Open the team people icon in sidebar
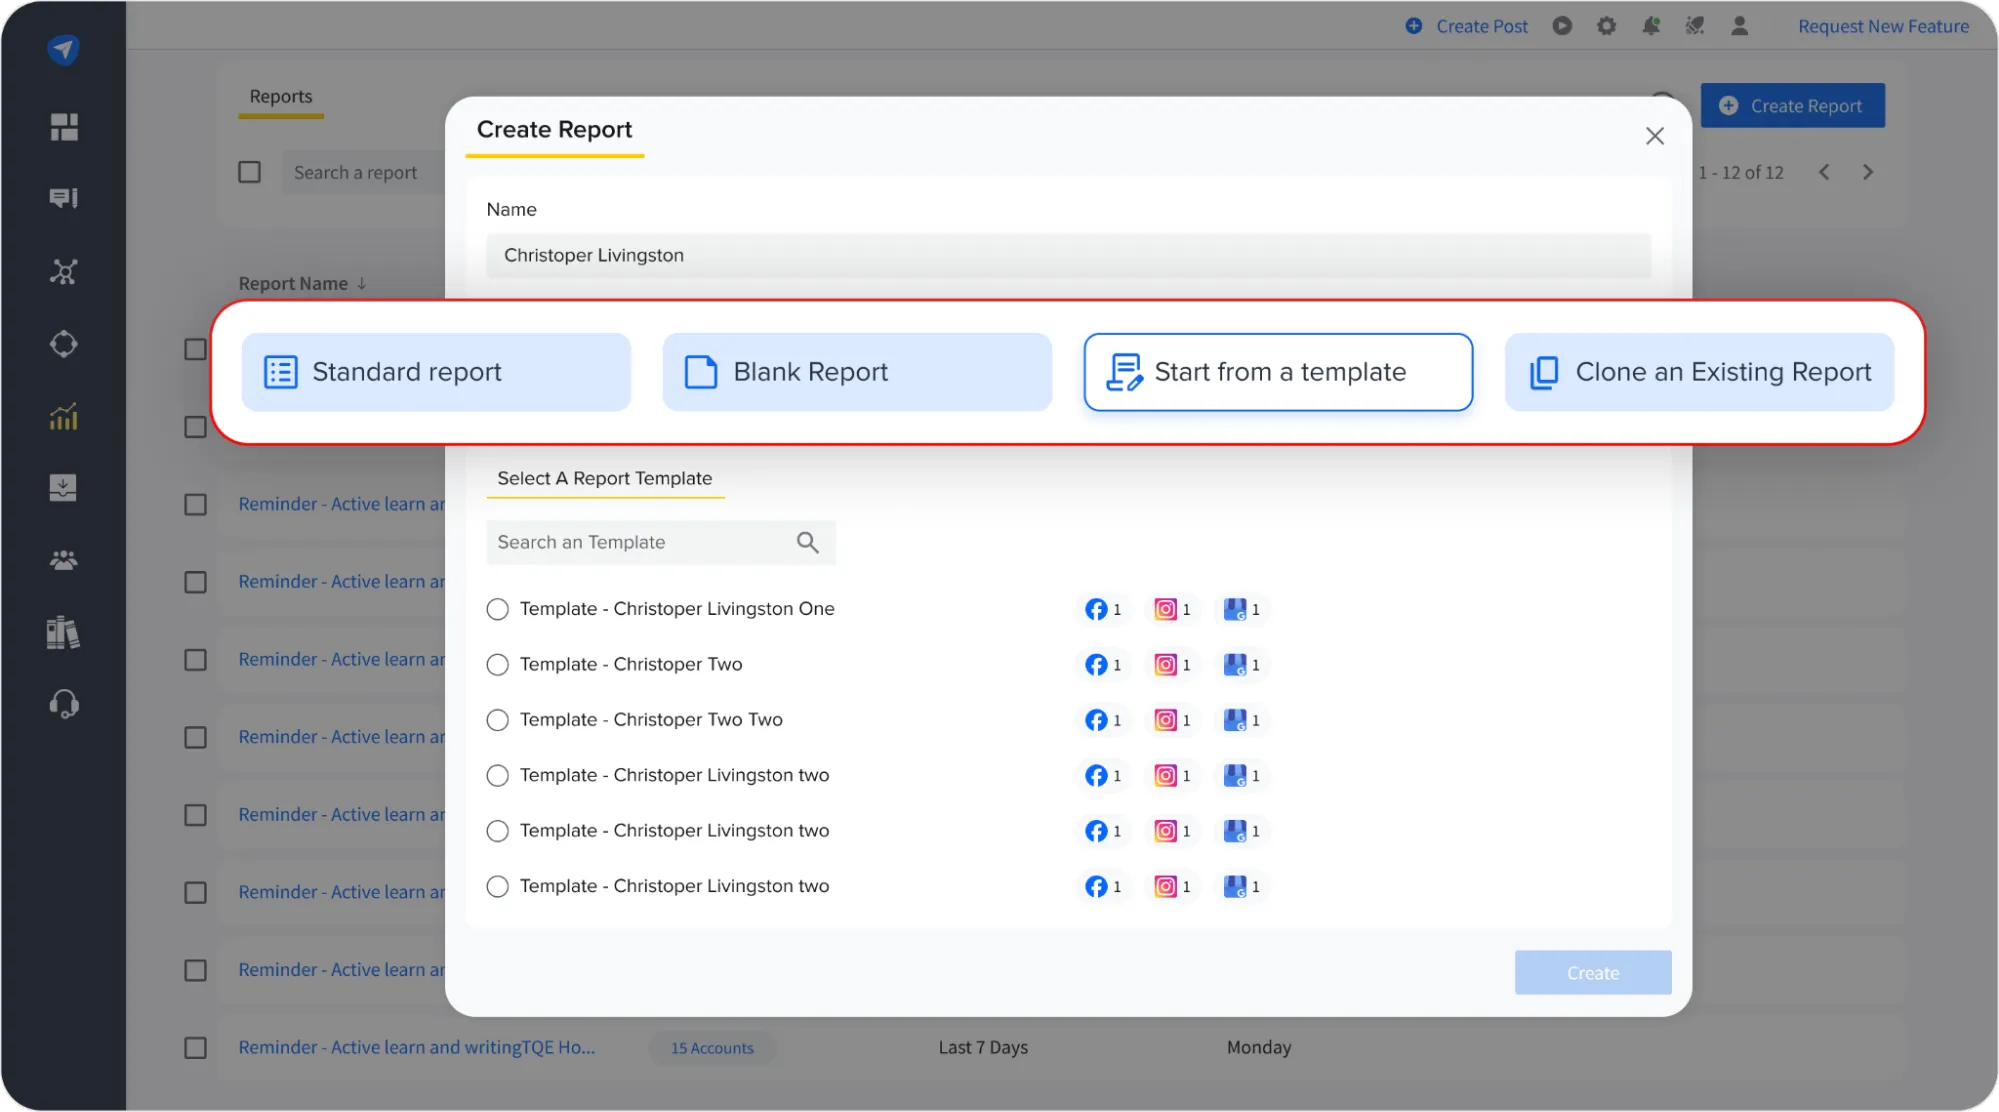This screenshot has height=1112, width=1999. [64, 560]
